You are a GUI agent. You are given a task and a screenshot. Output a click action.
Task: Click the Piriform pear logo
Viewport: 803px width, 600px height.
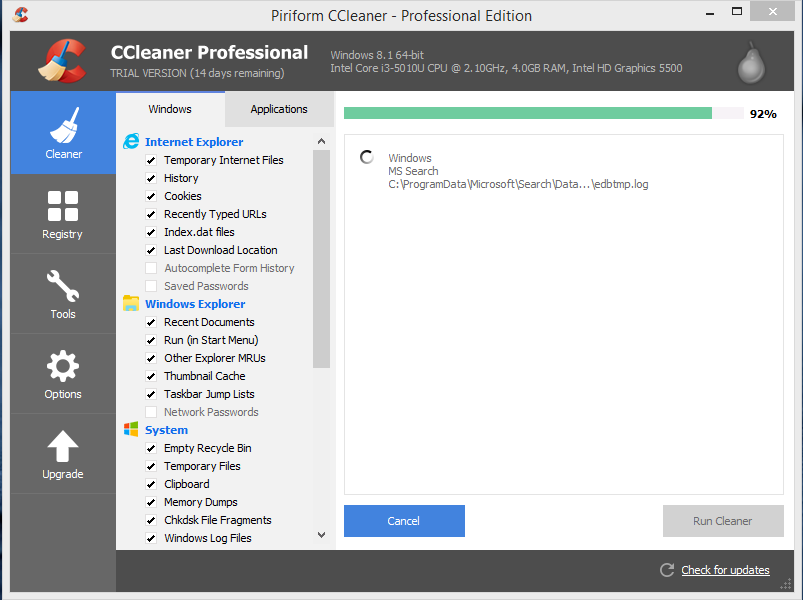pyautogui.click(x=751, y=62)
